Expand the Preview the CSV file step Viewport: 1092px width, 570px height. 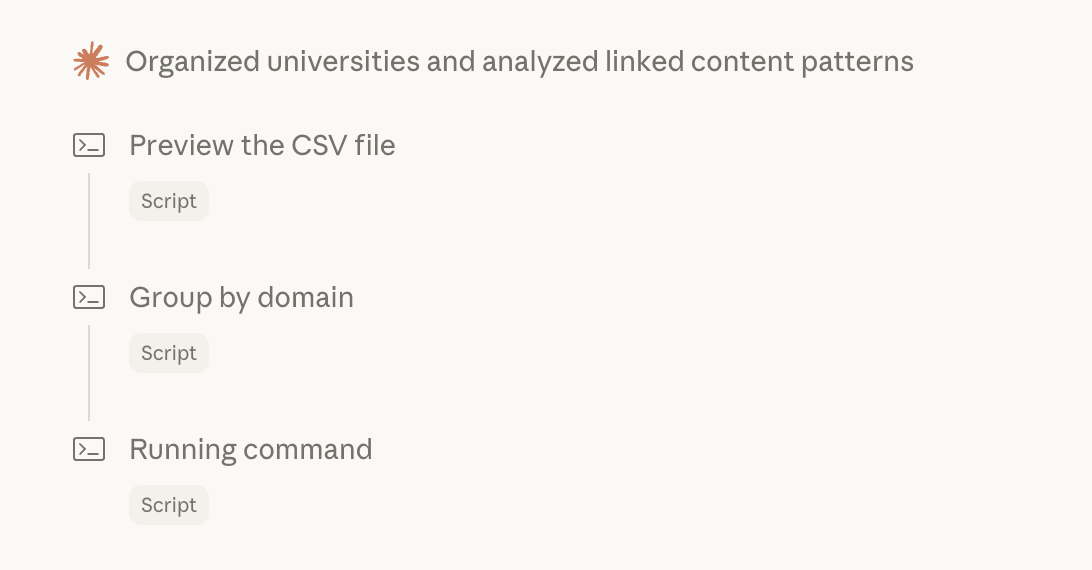[262, 146]
